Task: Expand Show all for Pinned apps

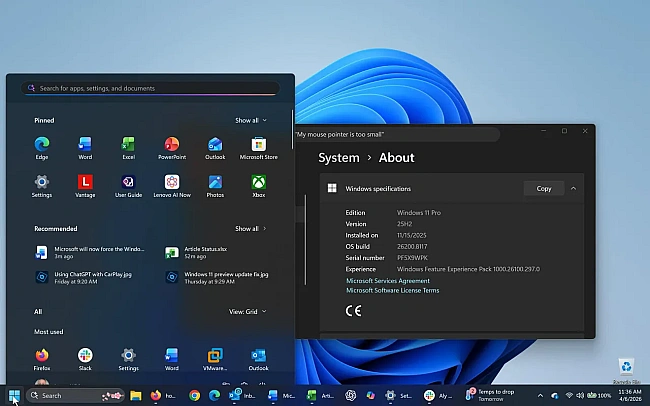Action: coord(250,120)
